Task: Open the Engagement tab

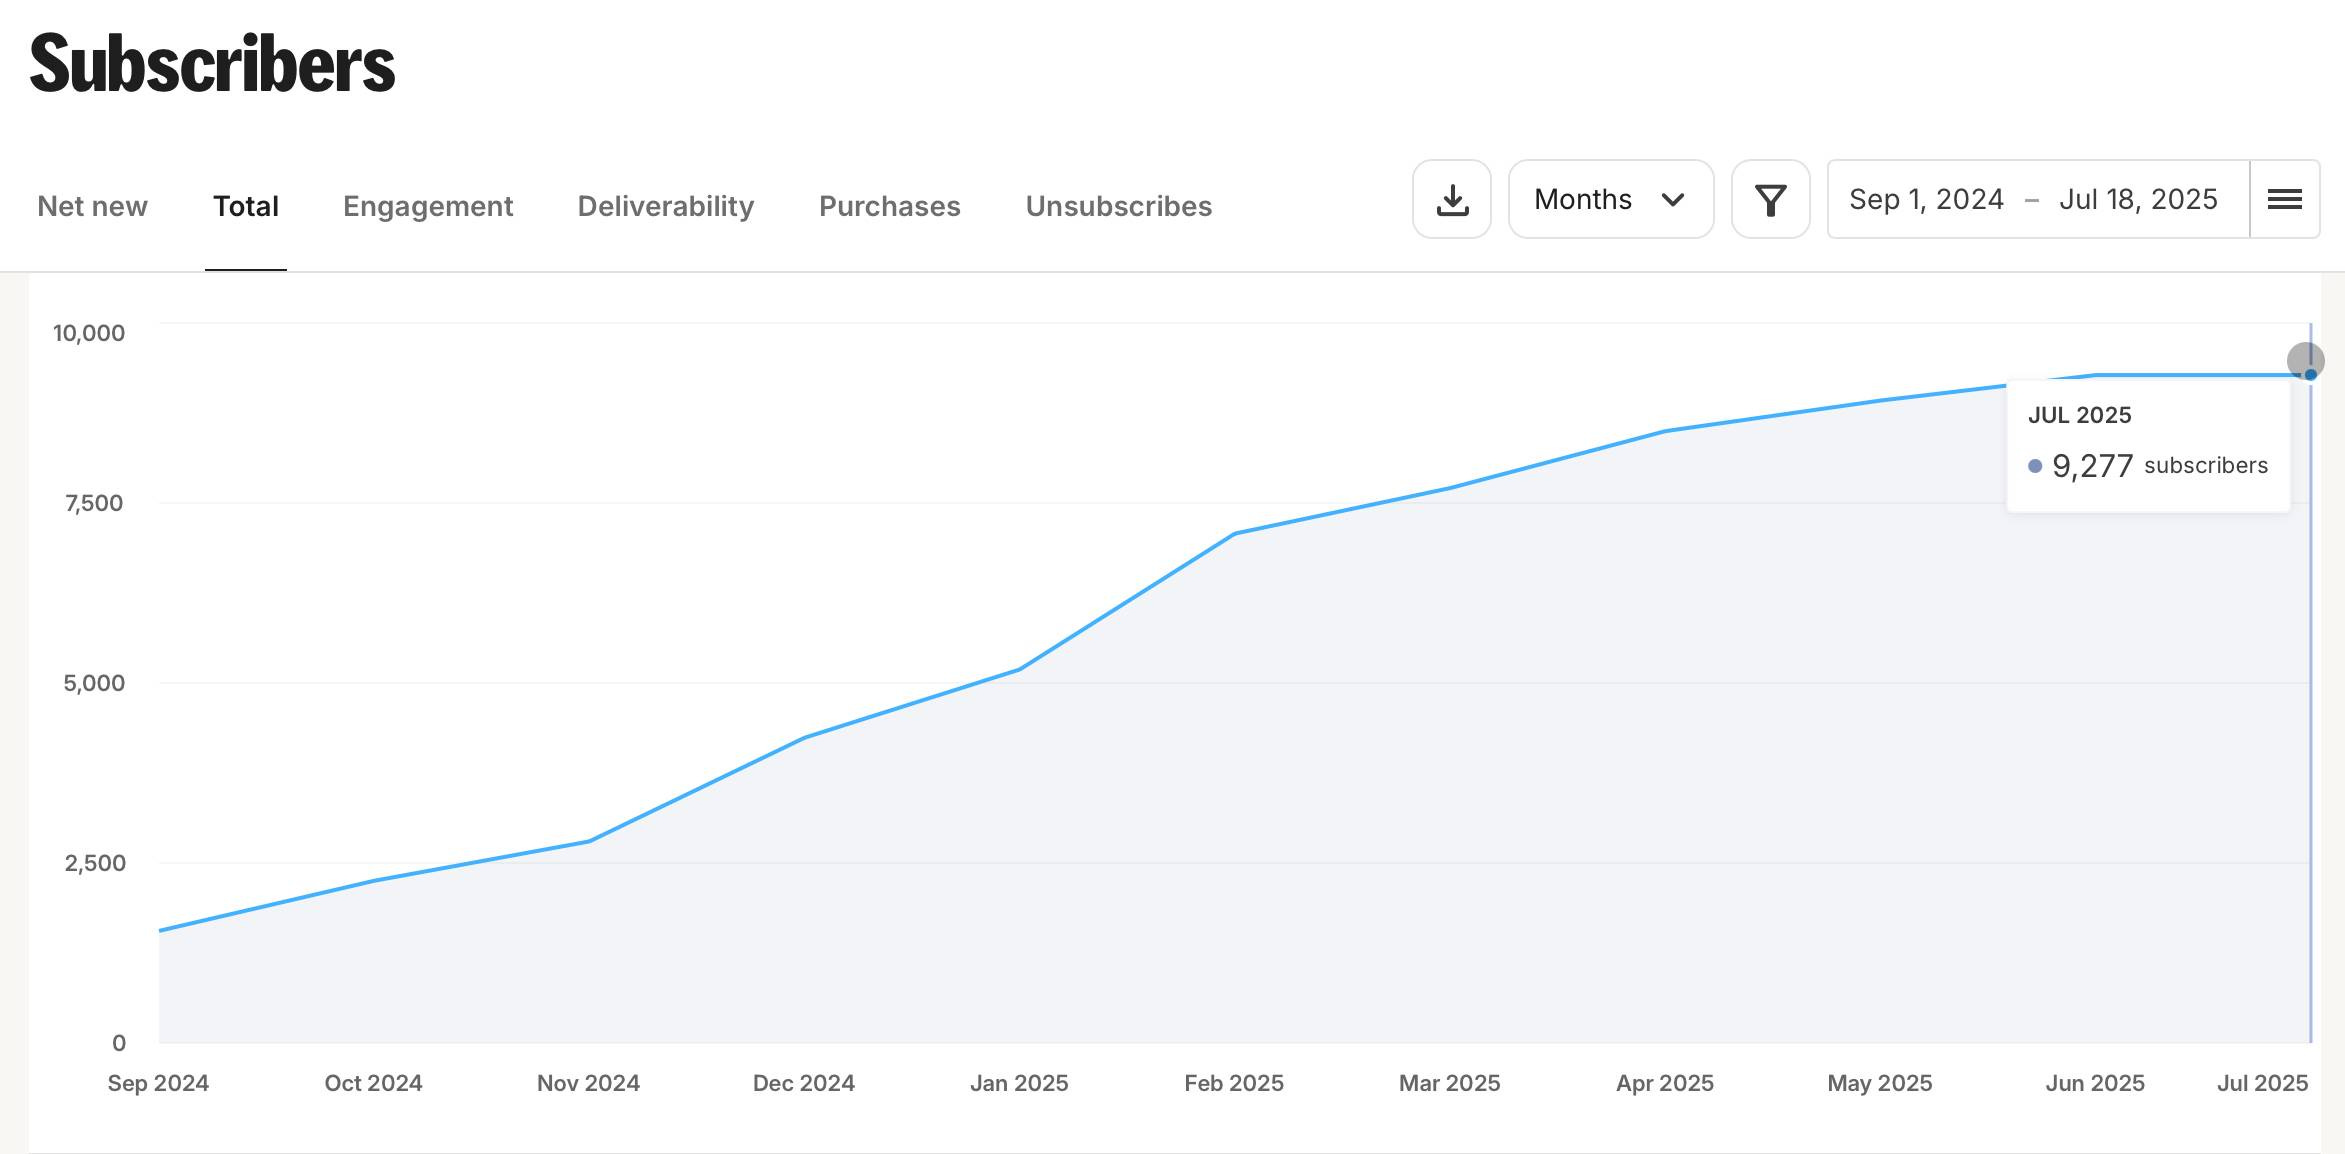Action: pyautogui.click(x=428, y=206)
